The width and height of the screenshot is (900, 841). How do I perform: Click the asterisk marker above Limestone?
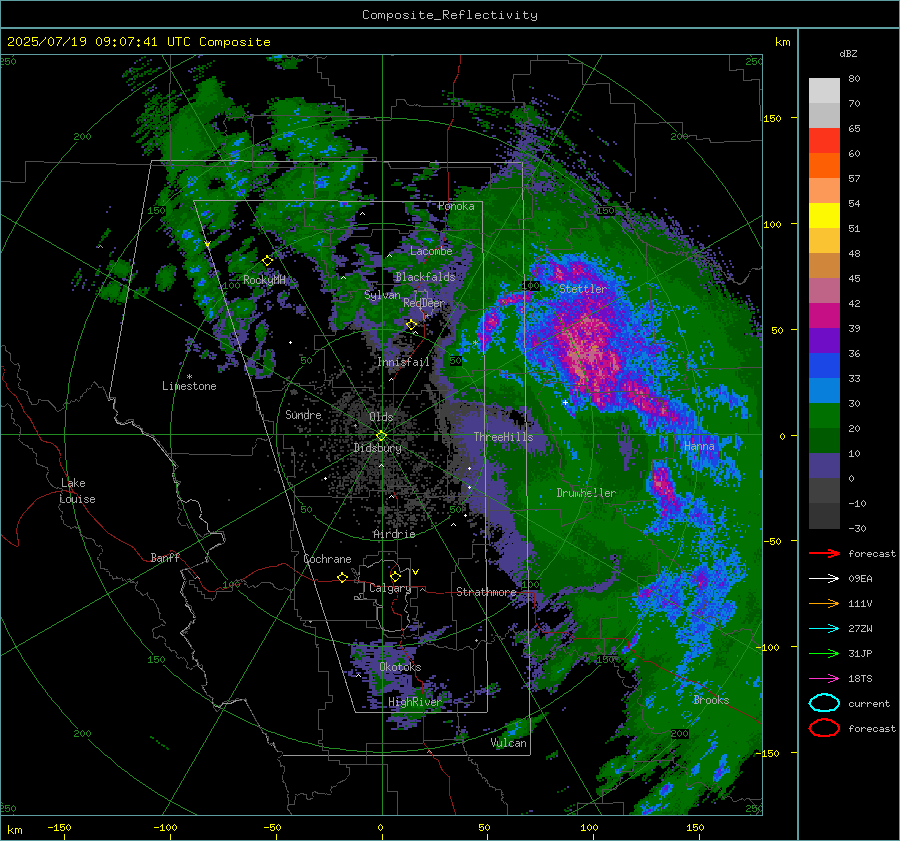click(x=189, y=377)
